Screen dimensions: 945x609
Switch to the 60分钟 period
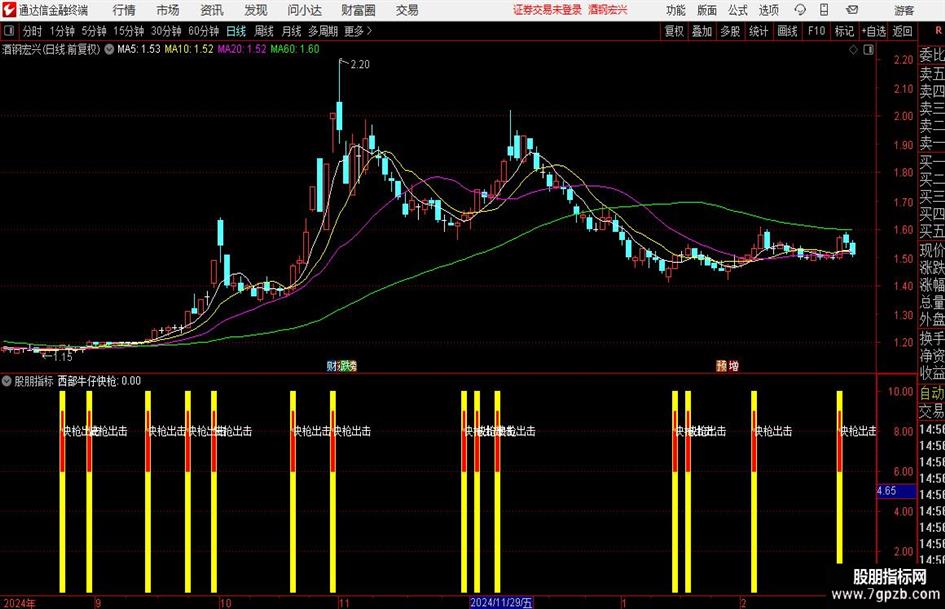tap(203, 31)
